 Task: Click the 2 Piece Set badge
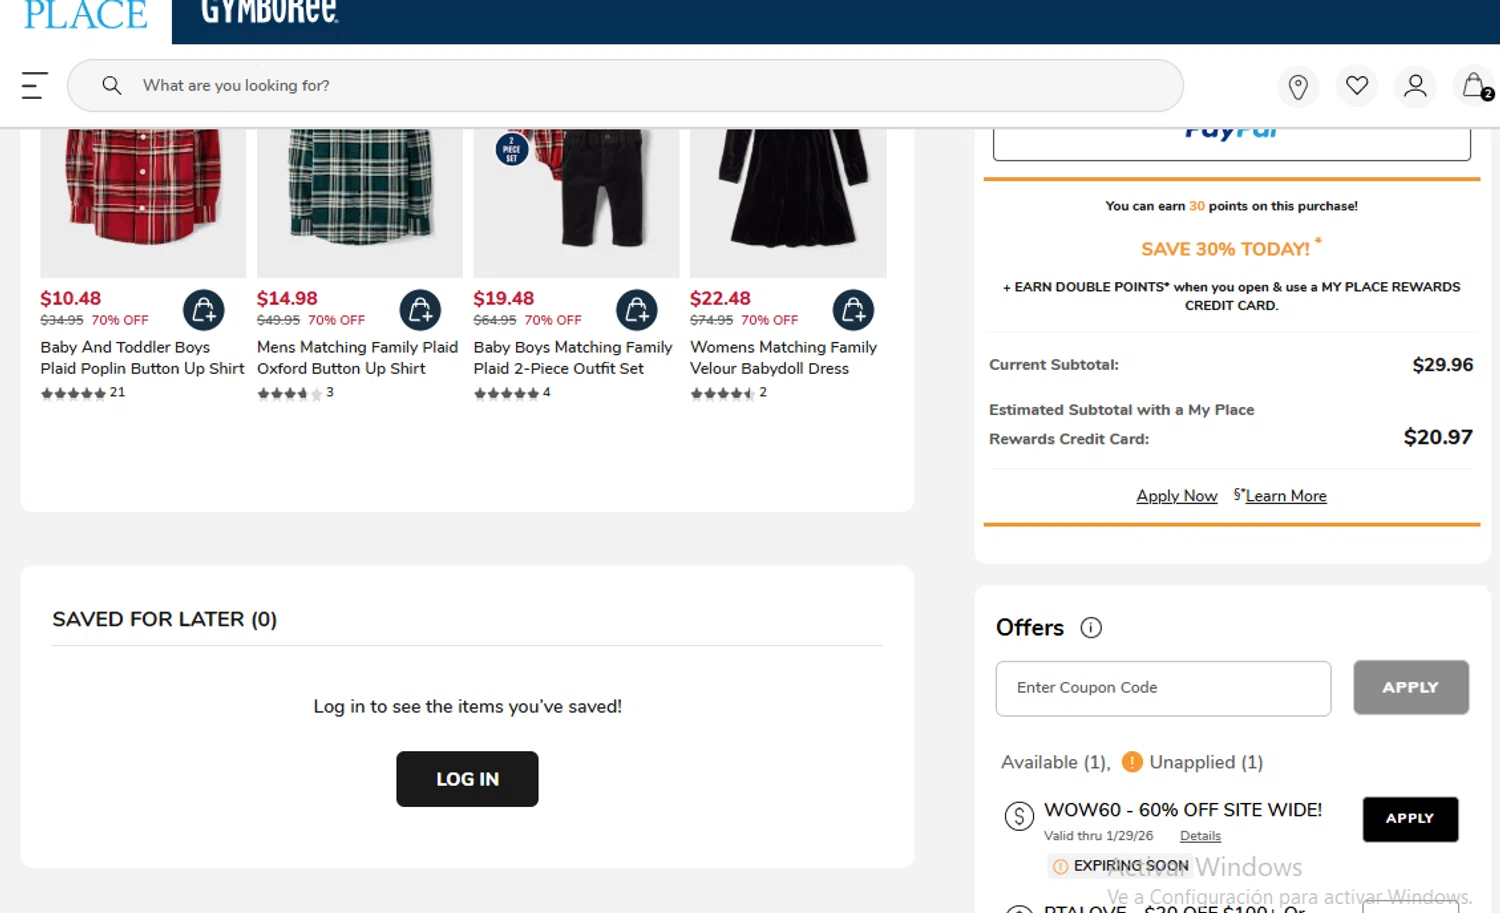512,149
